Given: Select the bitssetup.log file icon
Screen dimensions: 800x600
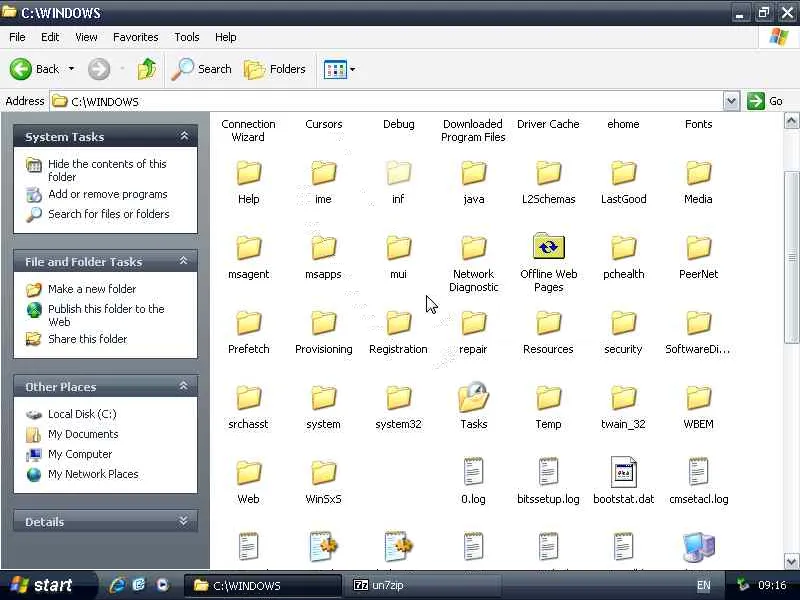Looking at the screenshot, I should (x=548, y=471).
